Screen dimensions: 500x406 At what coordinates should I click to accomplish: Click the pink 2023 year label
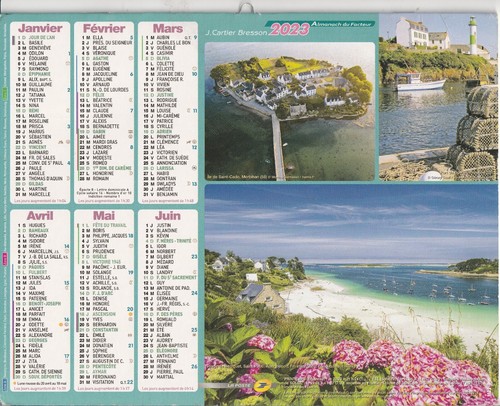[290, 30]
